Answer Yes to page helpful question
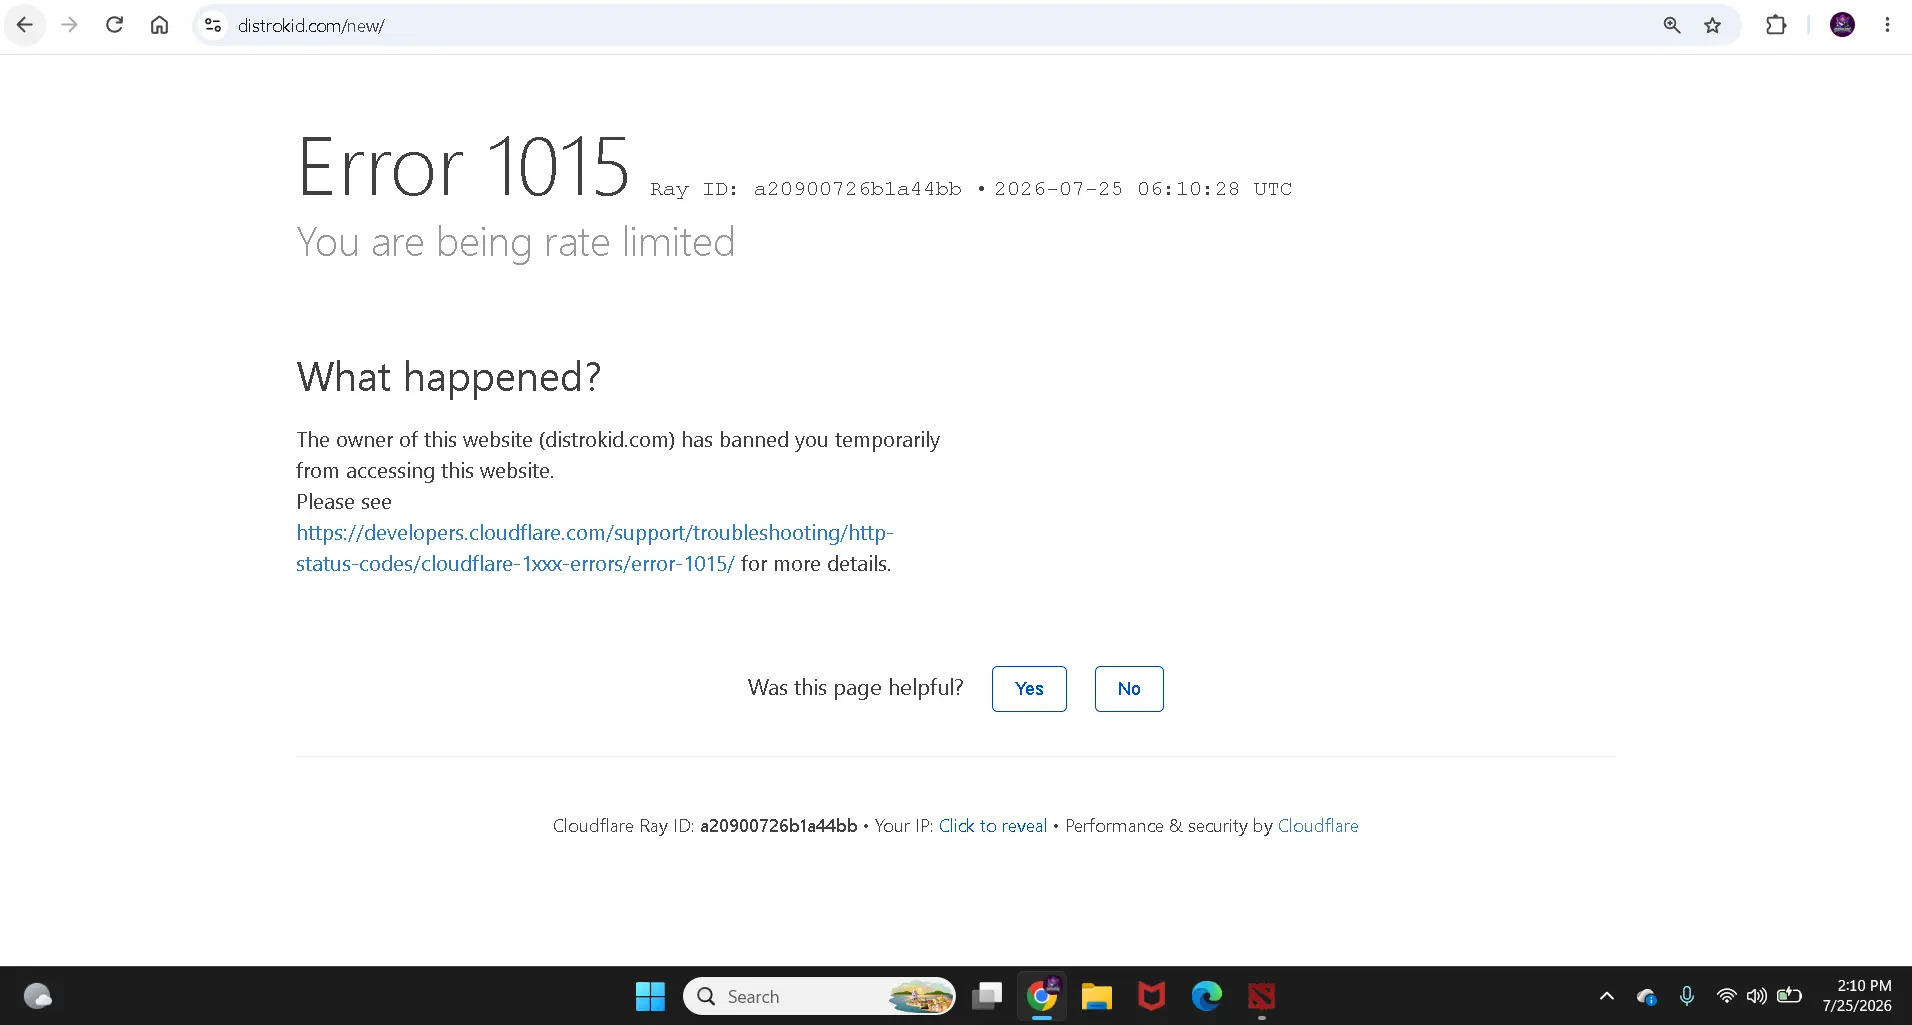 1029,689
